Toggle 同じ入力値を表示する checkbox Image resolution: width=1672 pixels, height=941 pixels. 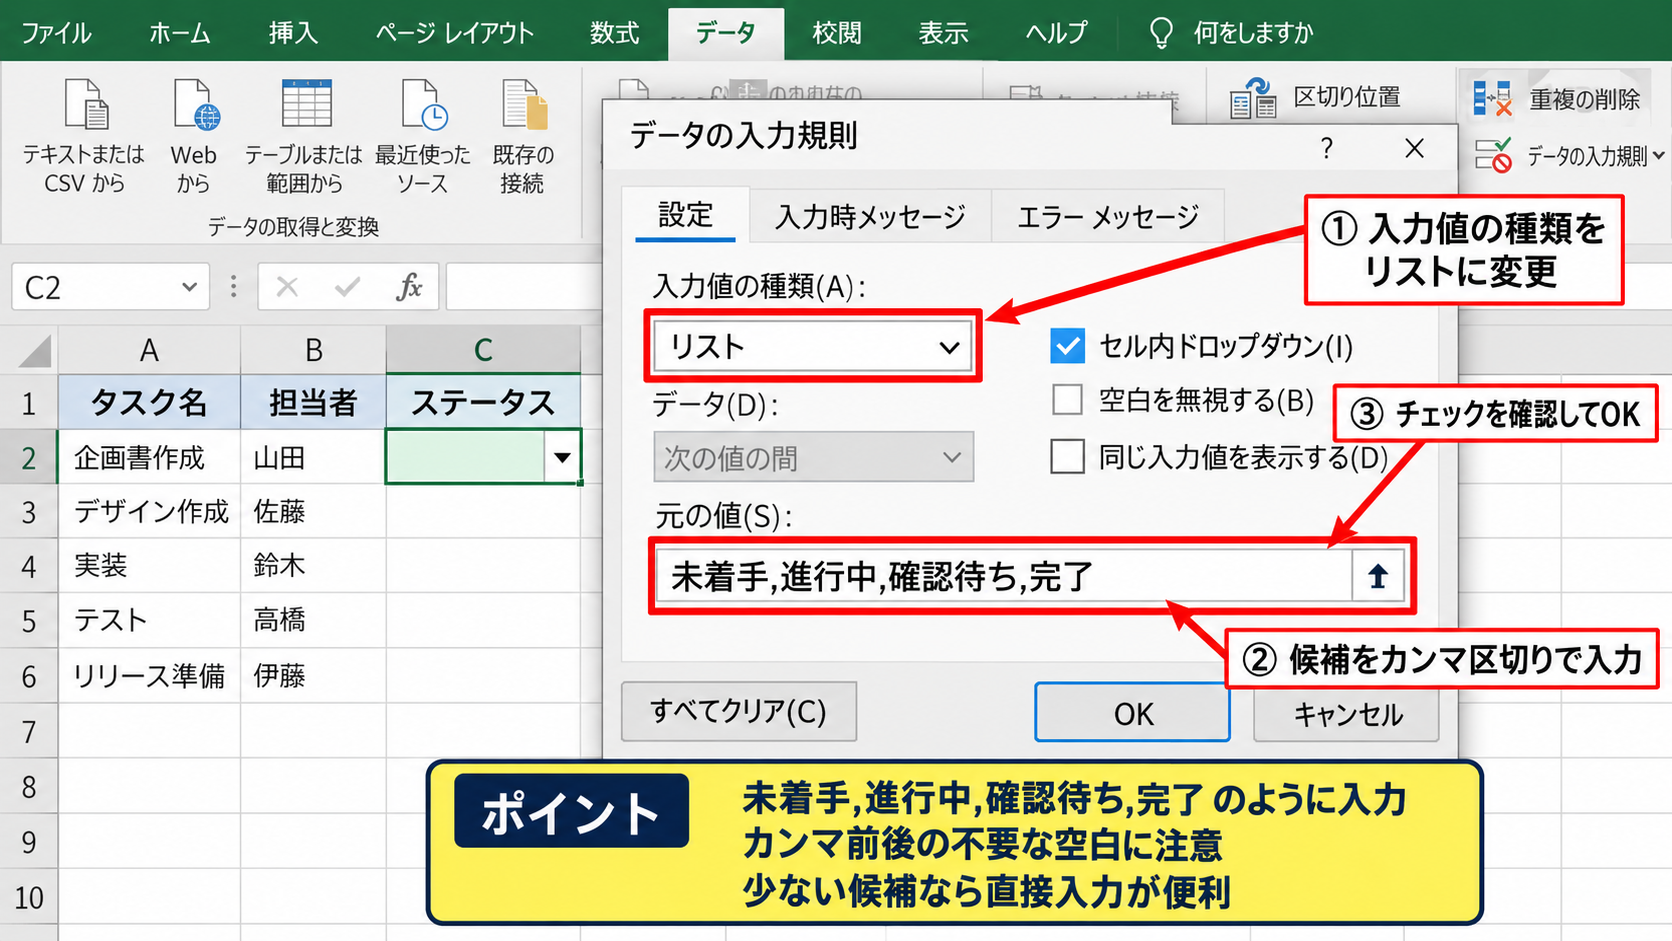1067,456
